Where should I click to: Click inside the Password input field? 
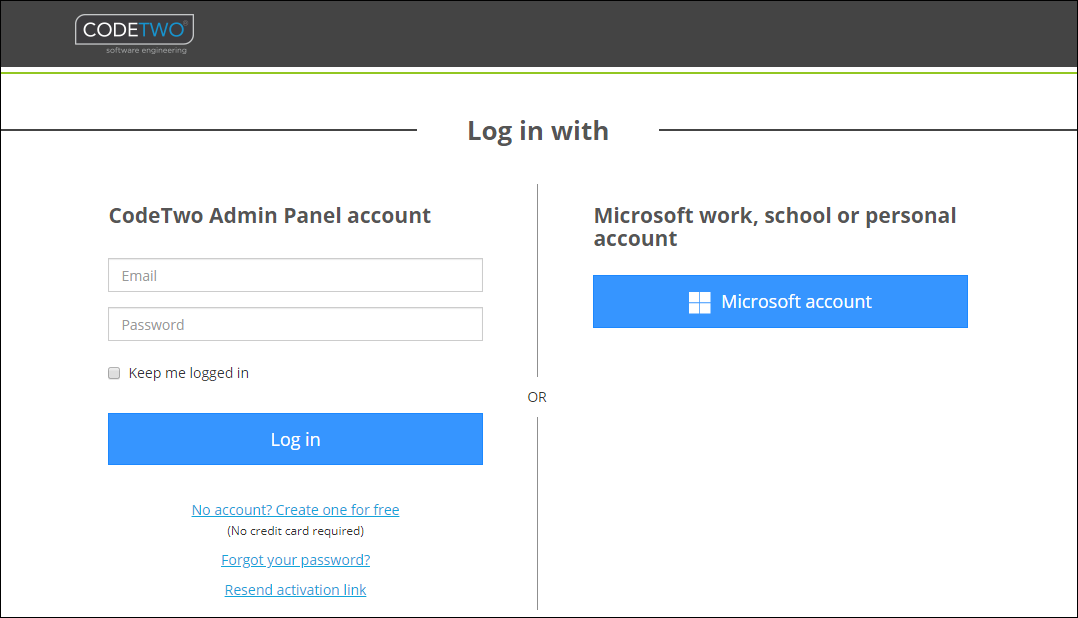[x=295, y=324]
